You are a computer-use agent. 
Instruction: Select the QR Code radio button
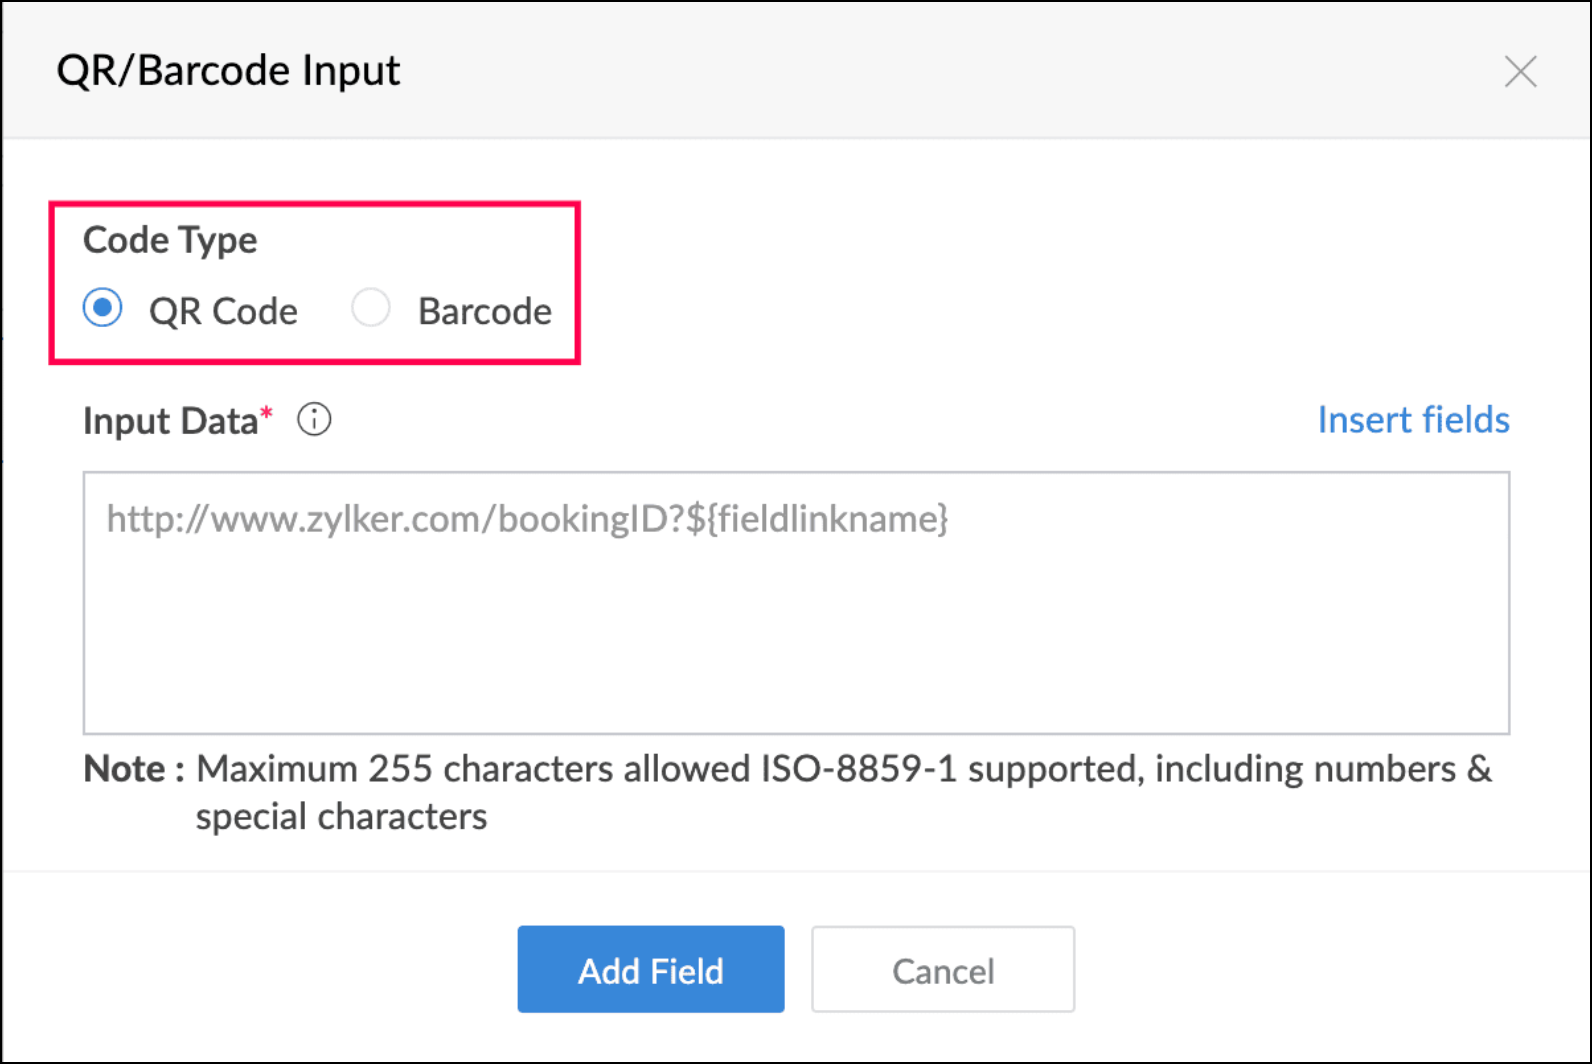(x=103, y=308)
